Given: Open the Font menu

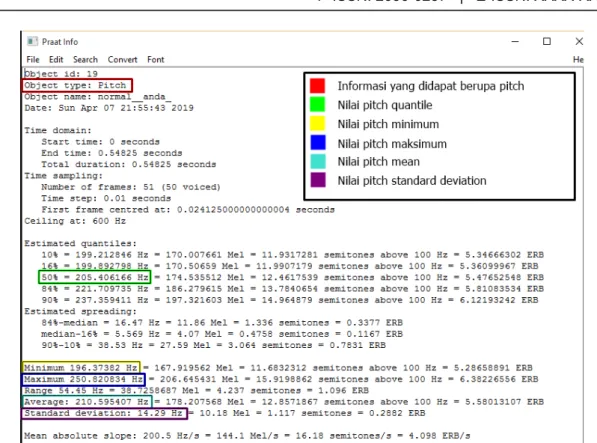Looking at the screenshot, I should [x=156, y=60].
